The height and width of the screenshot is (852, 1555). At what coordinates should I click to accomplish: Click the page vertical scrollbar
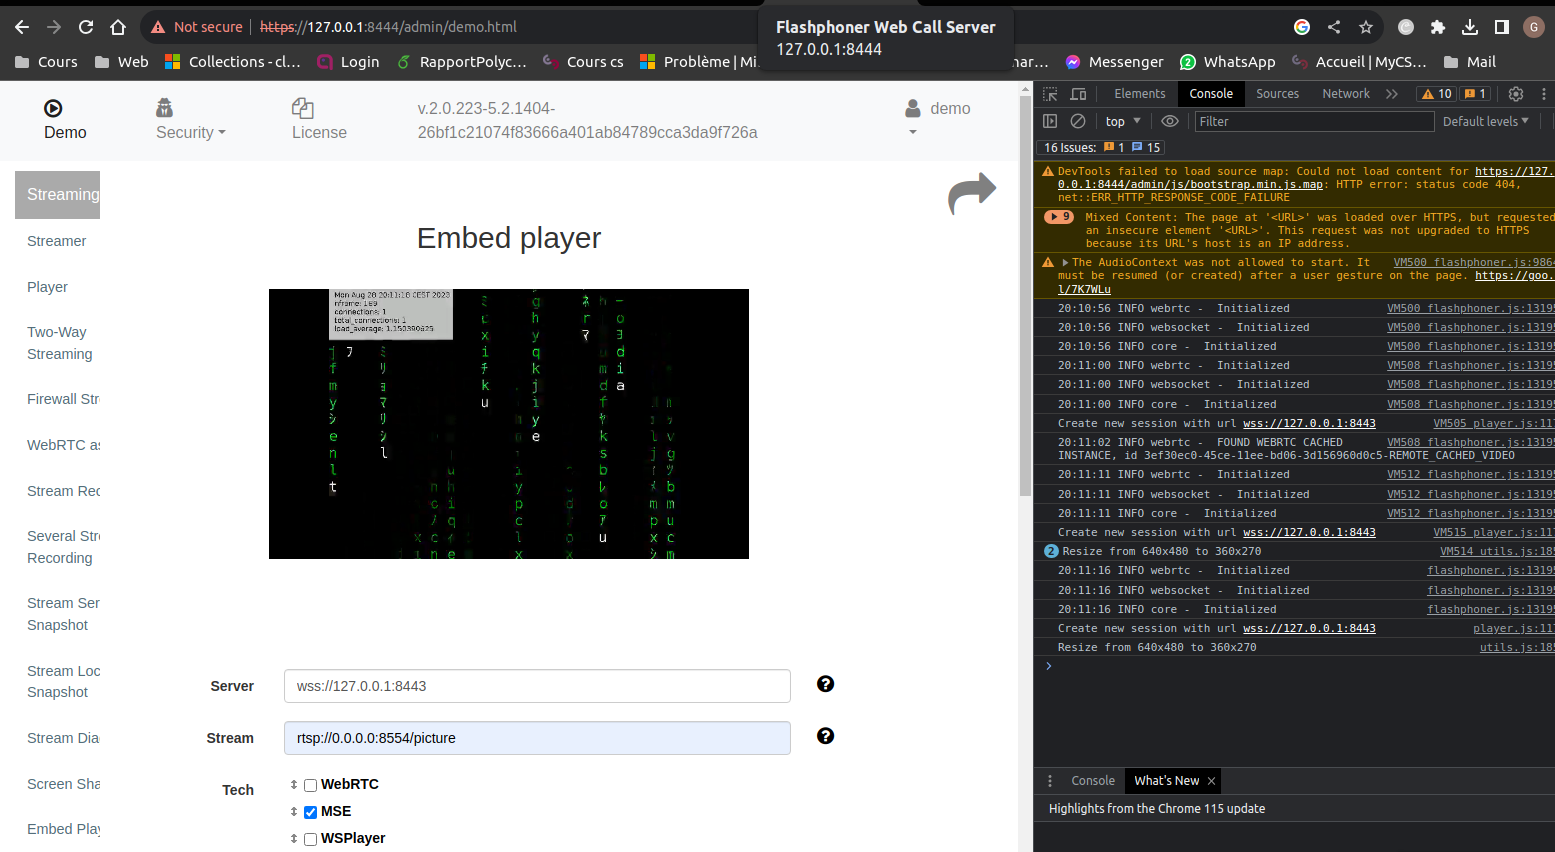[x=1025, y=295]
